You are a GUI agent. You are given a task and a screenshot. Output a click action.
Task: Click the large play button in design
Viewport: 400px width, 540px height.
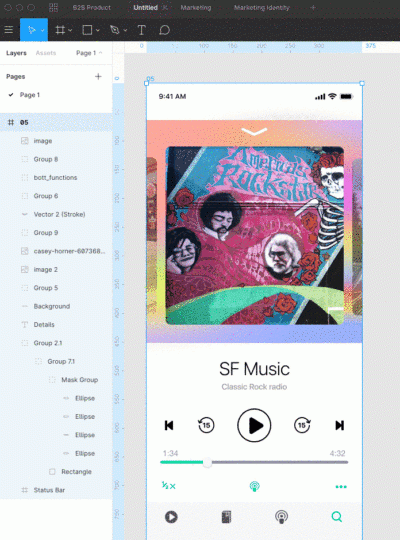pyautogui.click(x=254, y=425)
